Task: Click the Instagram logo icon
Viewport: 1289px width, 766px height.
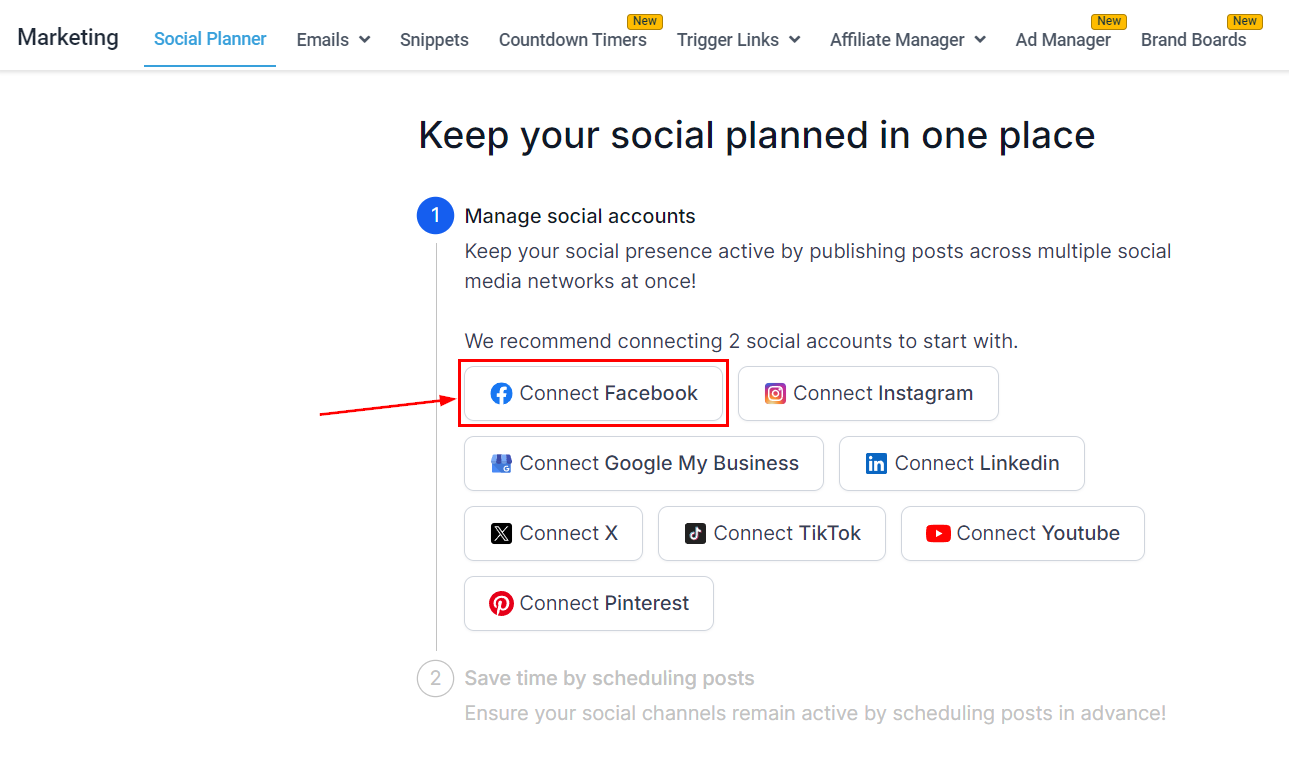Action: [775, 394]
